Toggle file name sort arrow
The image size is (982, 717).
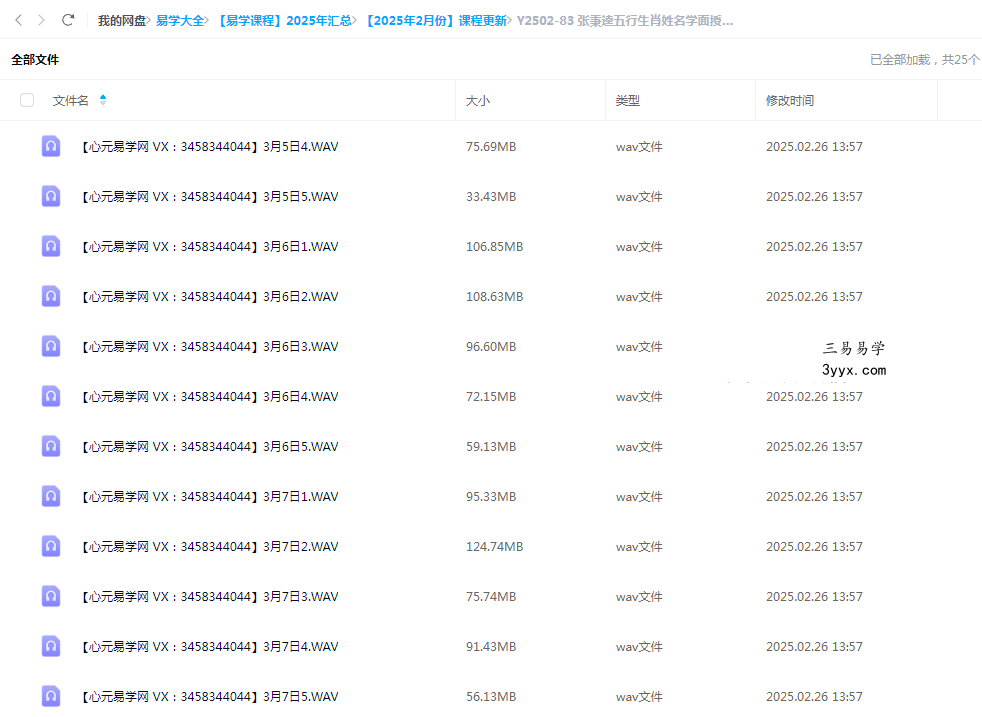click(x=103, y=100)
